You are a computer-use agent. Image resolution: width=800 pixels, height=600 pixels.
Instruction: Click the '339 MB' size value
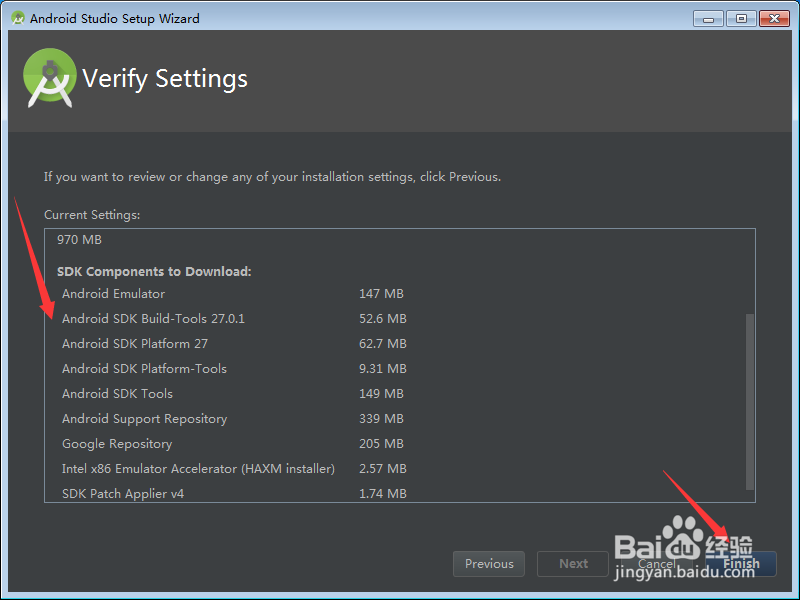coord(381,419)
